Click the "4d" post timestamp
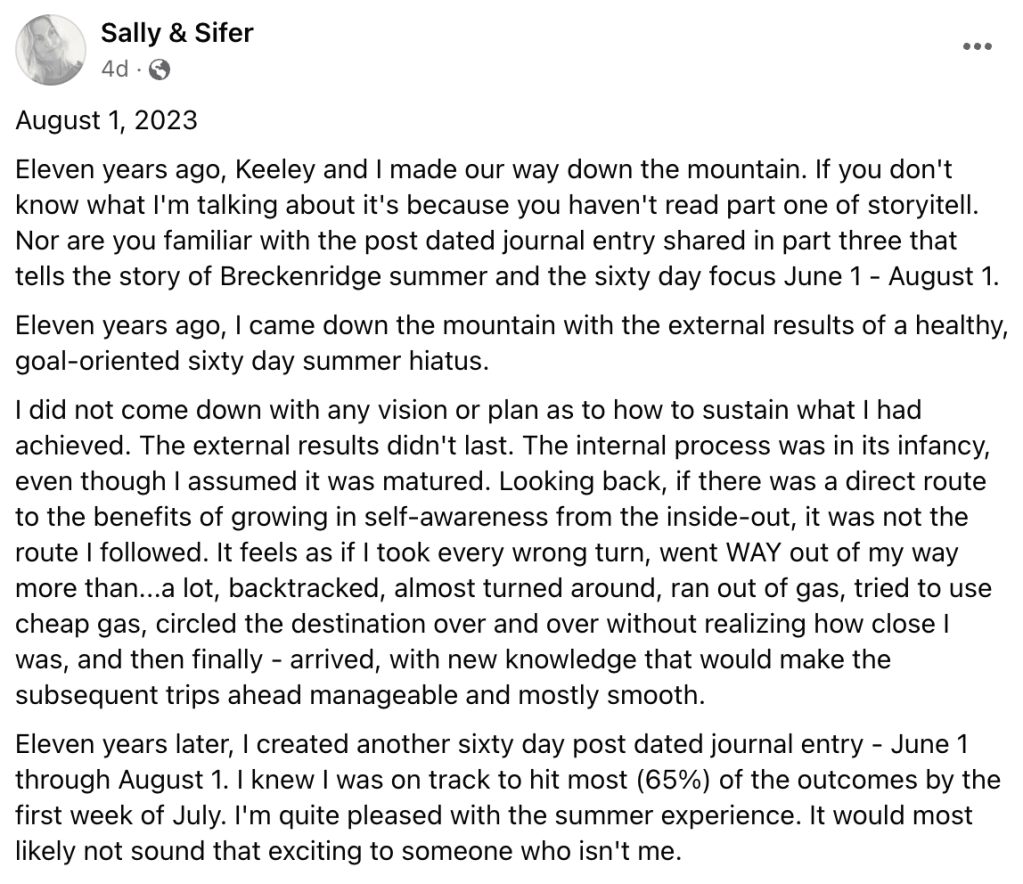 click(115, 70)
